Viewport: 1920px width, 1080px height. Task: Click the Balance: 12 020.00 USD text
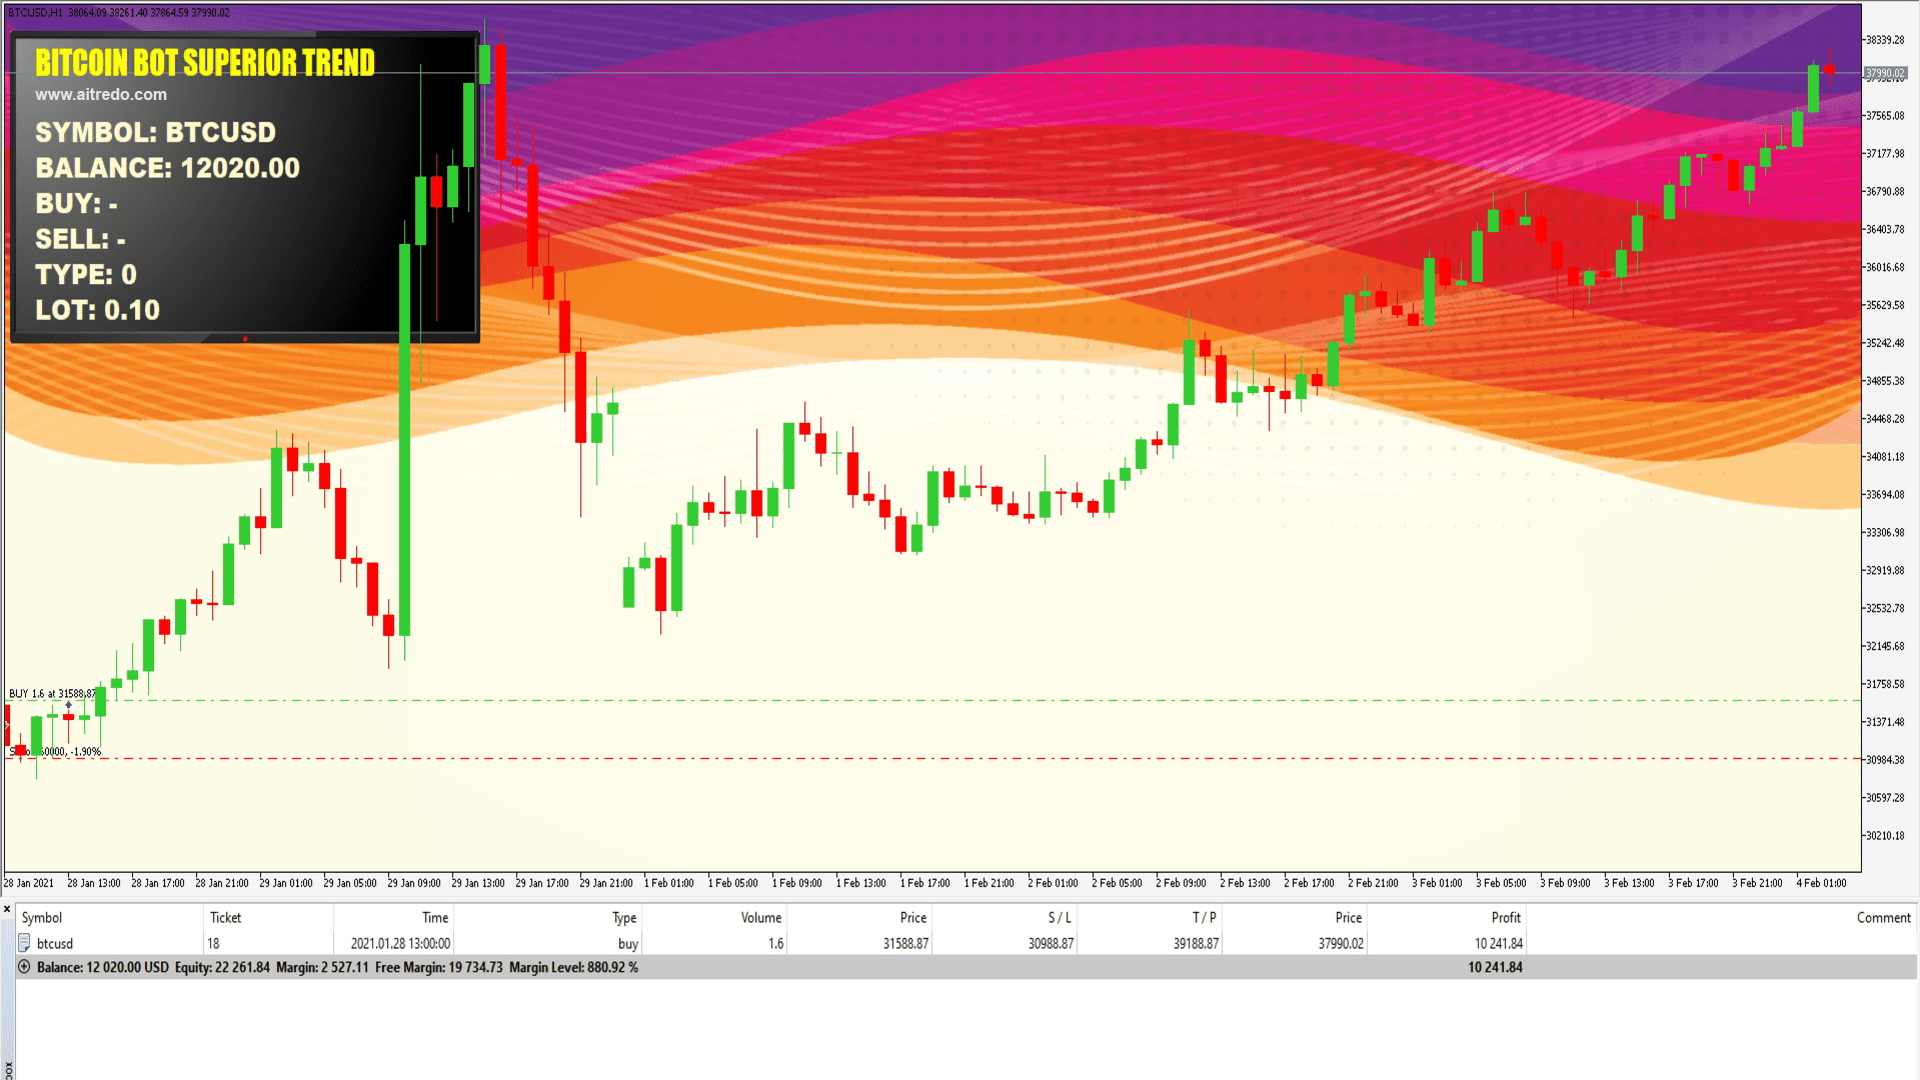click(x=102, y=967)
